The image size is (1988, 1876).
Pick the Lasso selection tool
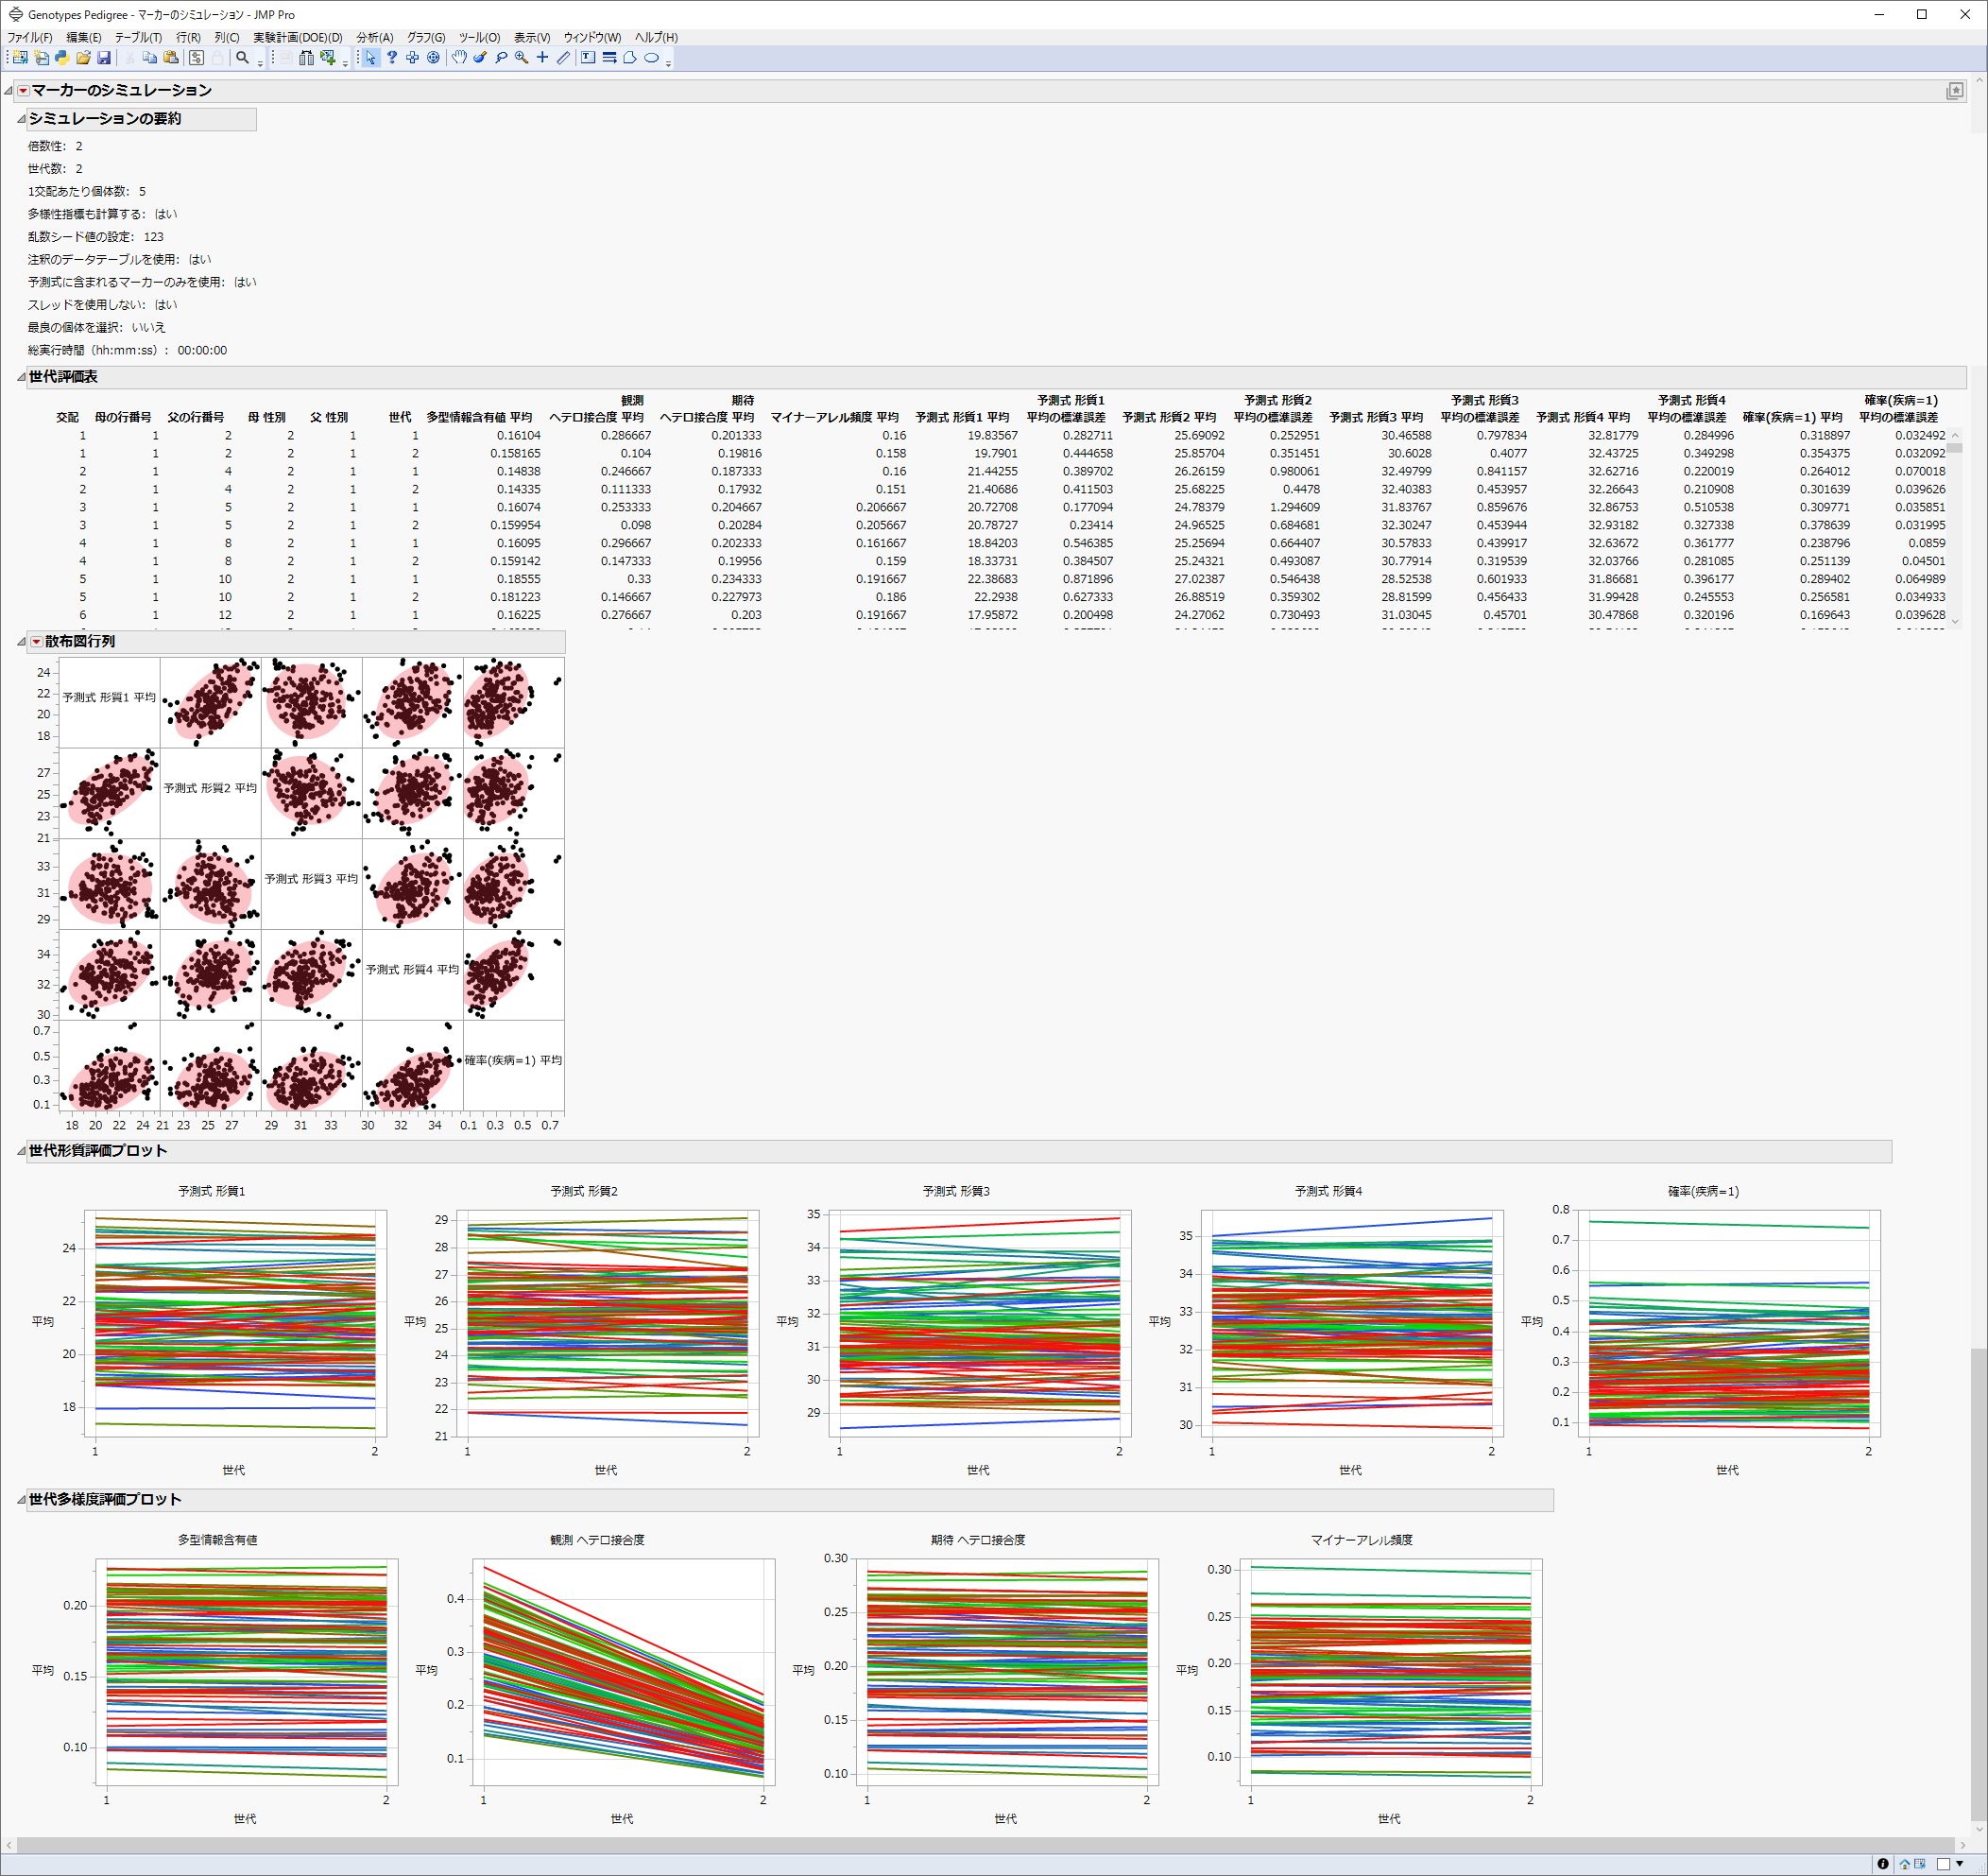[501, 58]
